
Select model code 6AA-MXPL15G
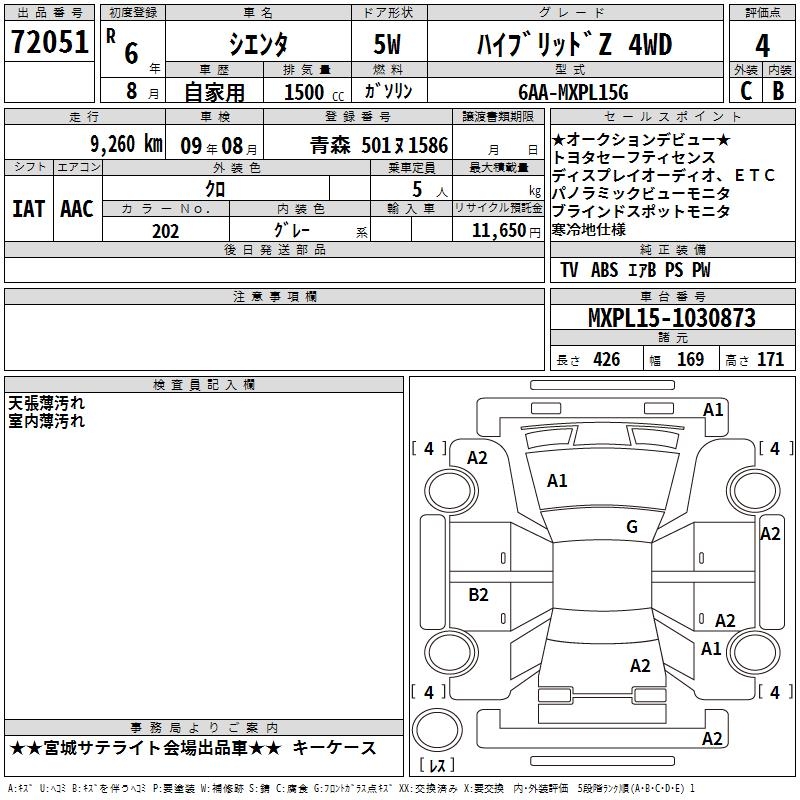[x=573, y=92]
